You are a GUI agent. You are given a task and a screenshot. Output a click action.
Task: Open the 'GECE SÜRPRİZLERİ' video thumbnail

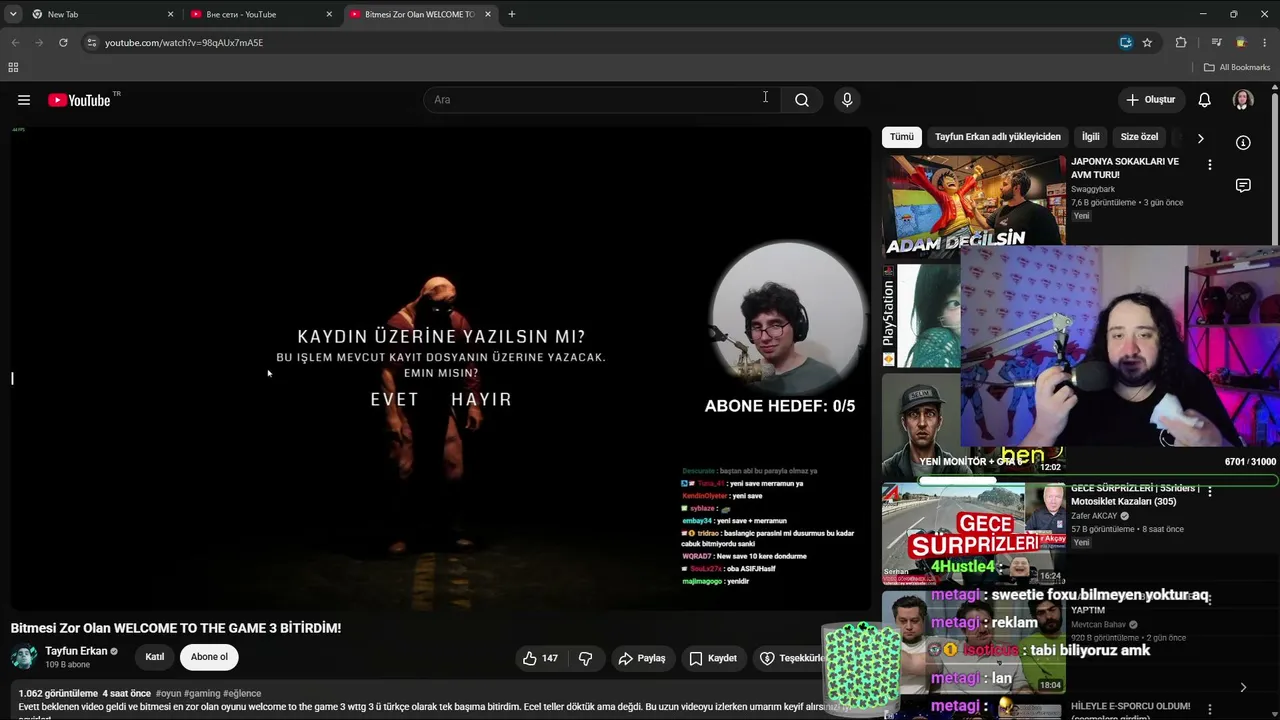974,533
